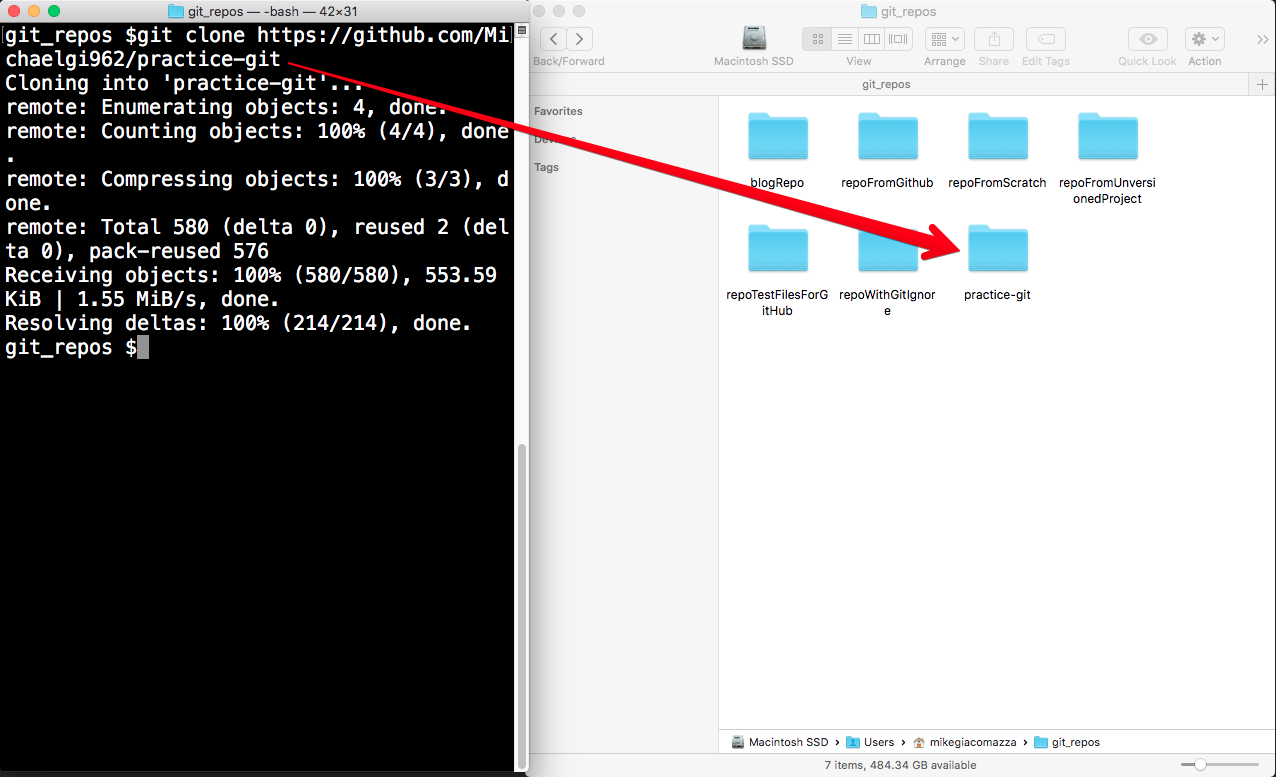Open the Arrange dropdown menu

point(944,39)
